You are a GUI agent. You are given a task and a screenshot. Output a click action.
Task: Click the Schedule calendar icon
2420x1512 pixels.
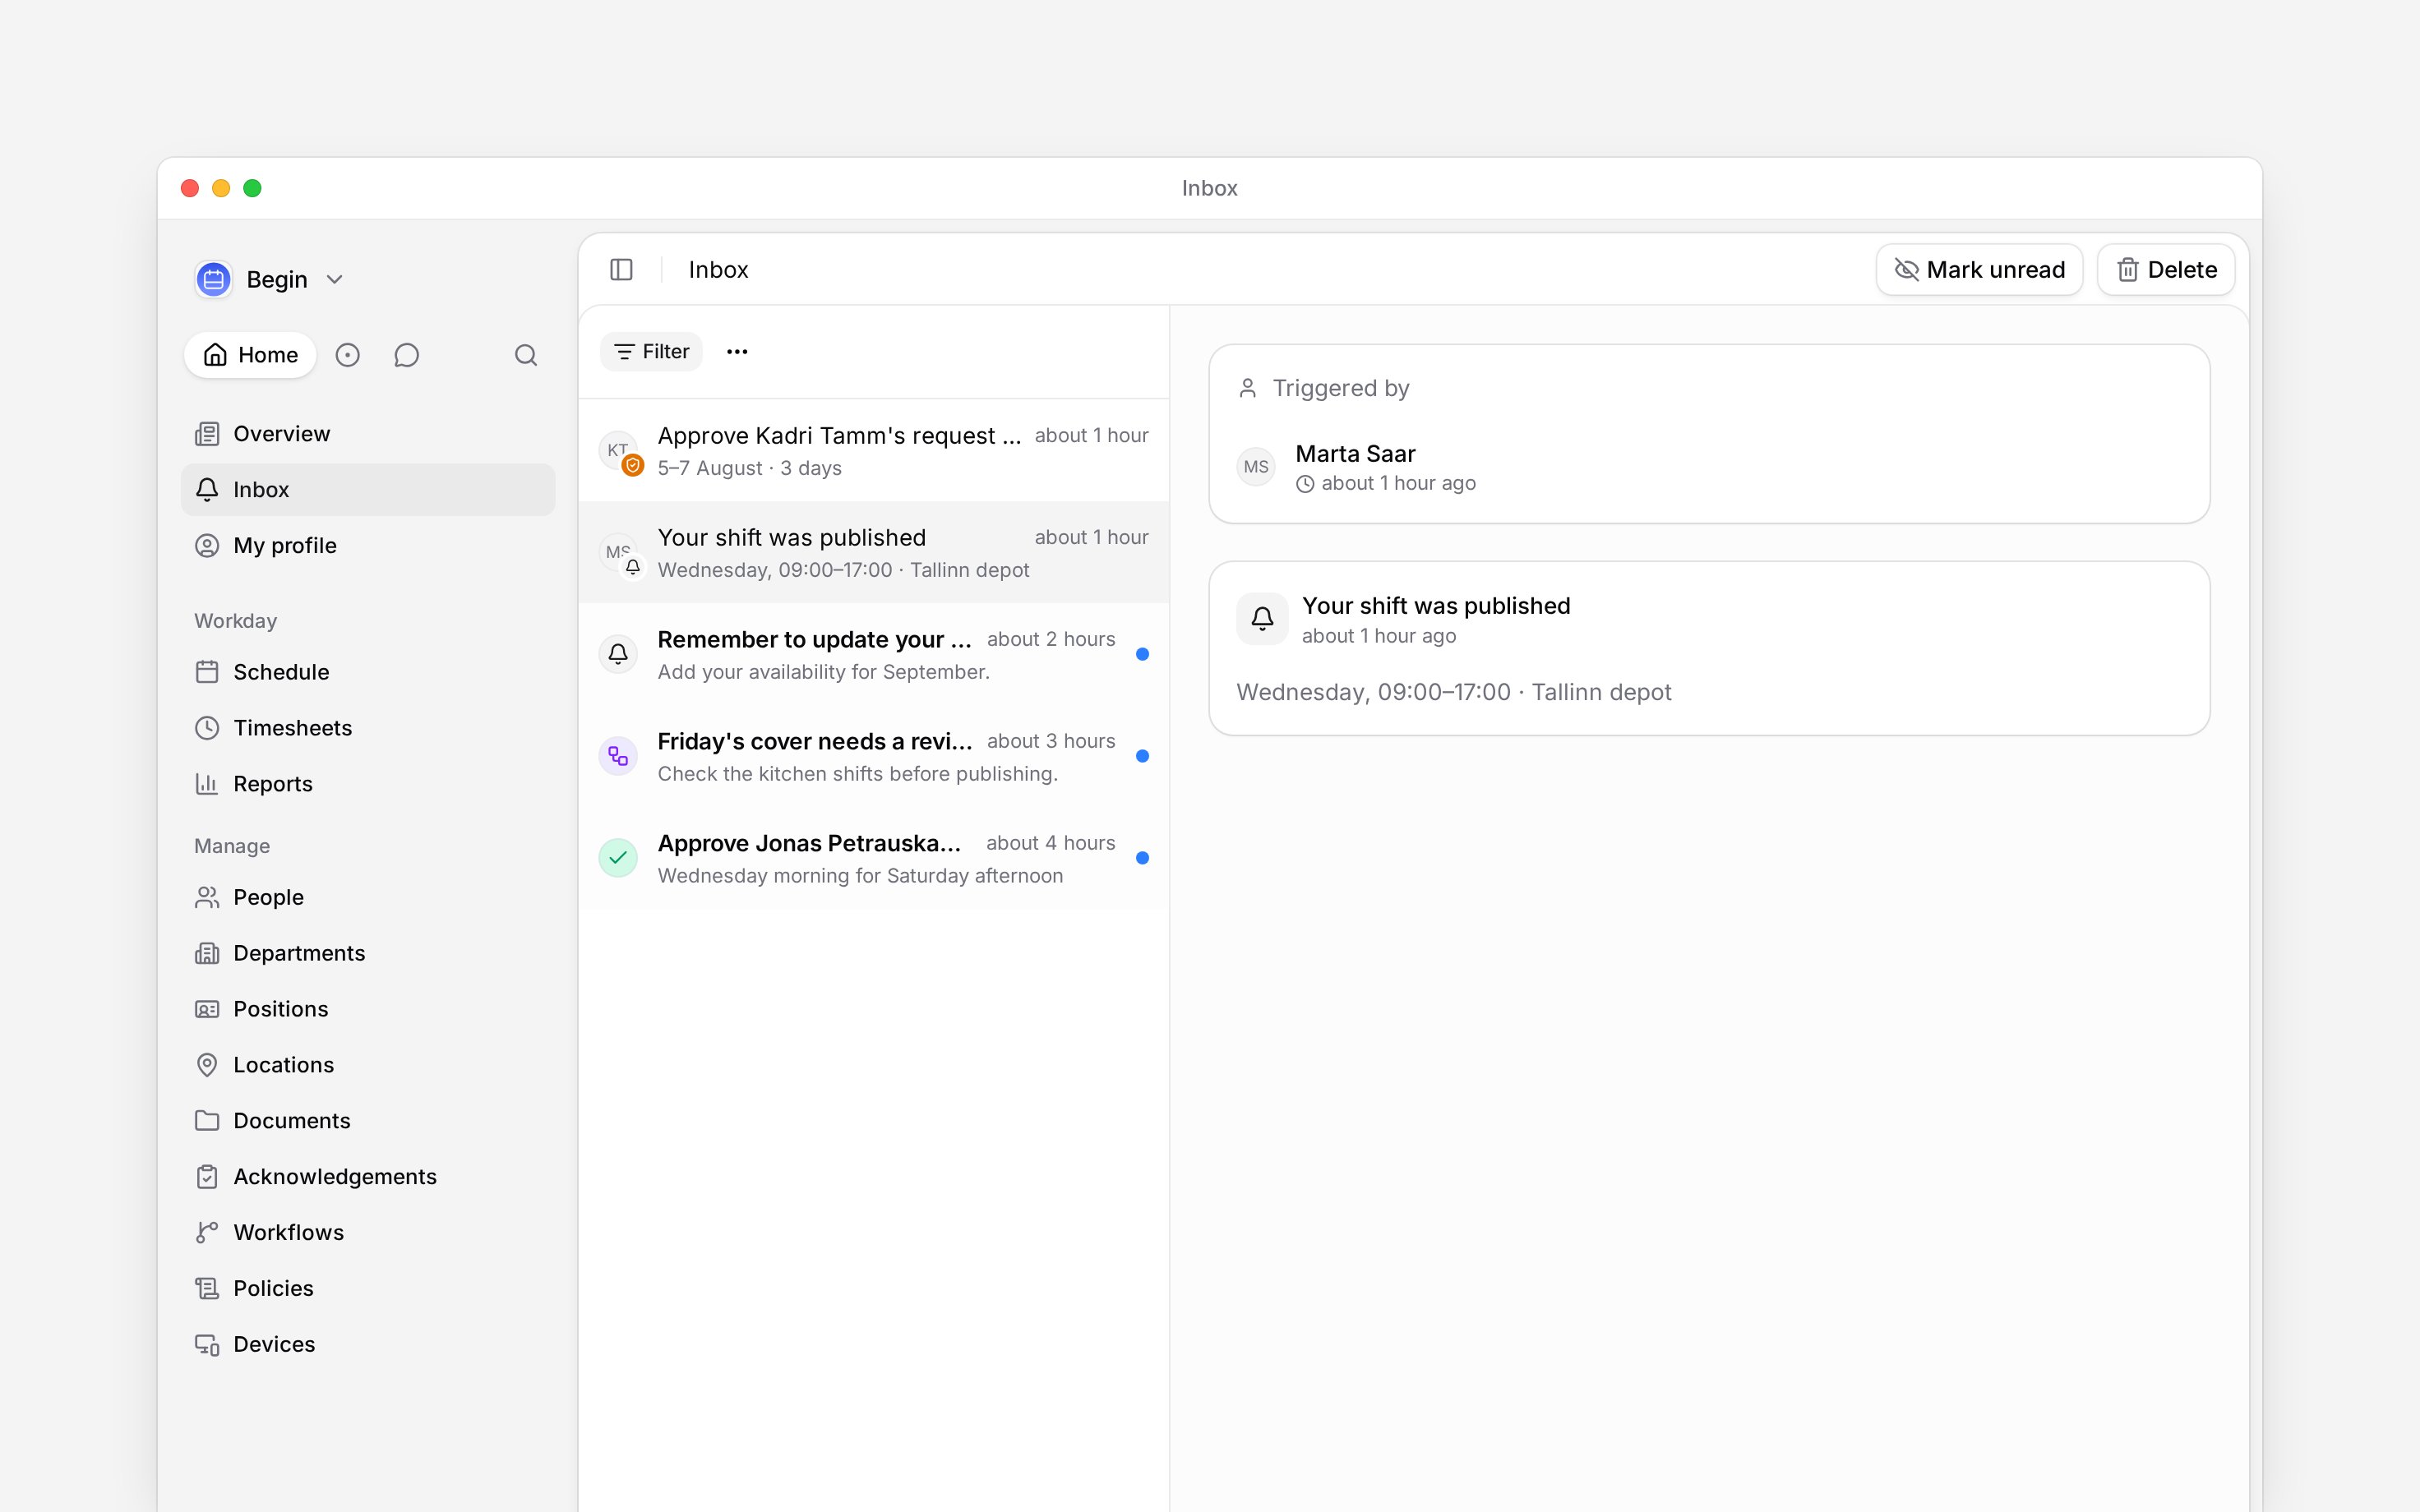(207, 672)
